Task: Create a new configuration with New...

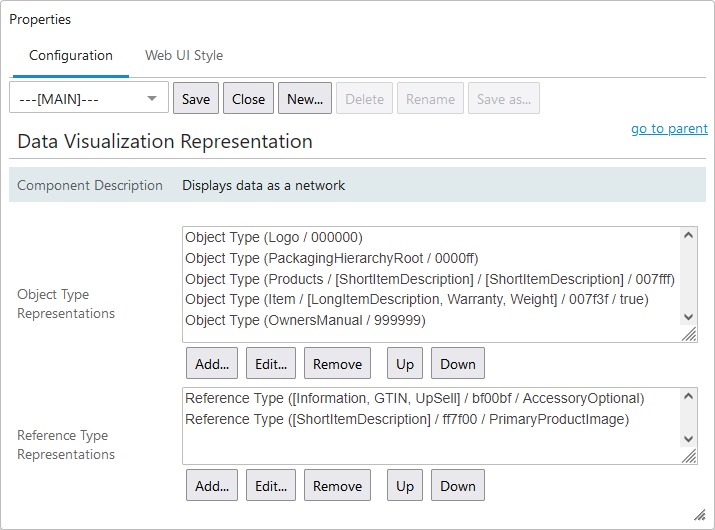Action: point(305,99)
